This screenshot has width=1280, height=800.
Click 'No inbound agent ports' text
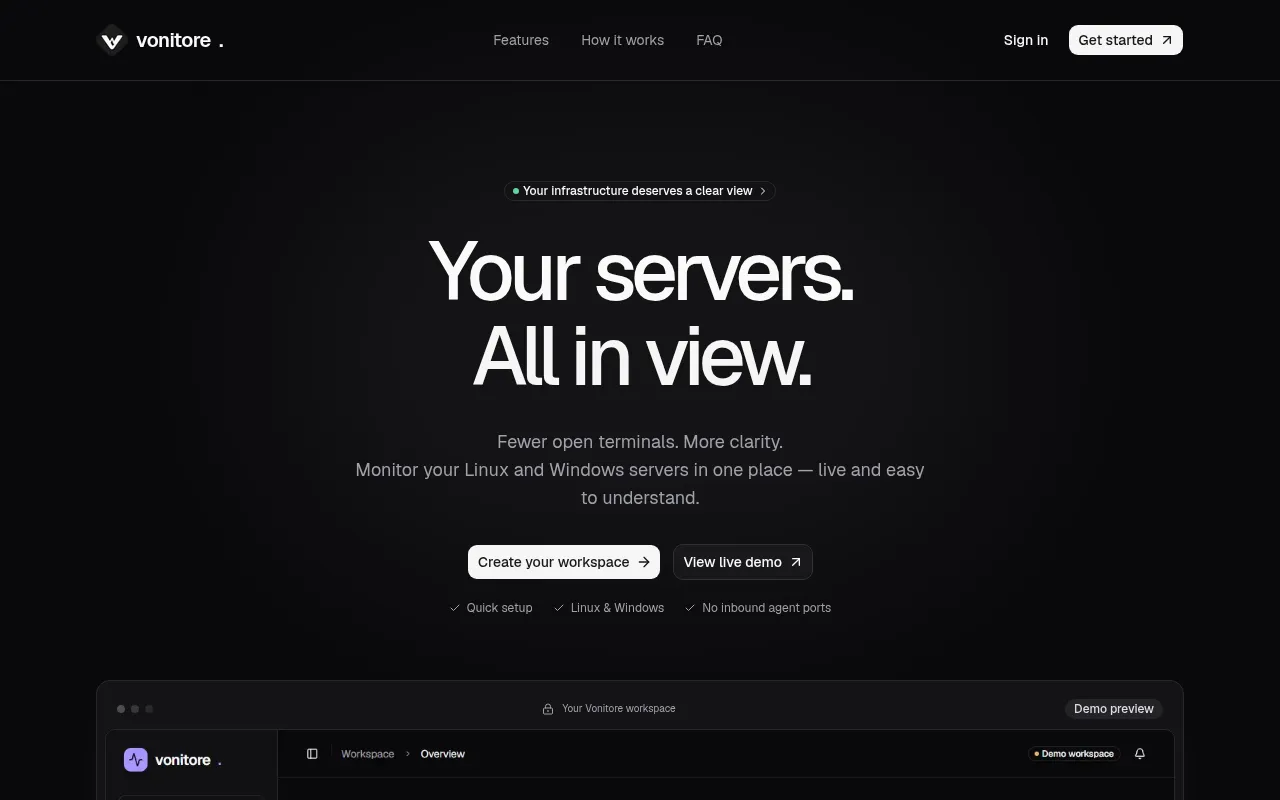pyautogui.click(x=766, y=608)
